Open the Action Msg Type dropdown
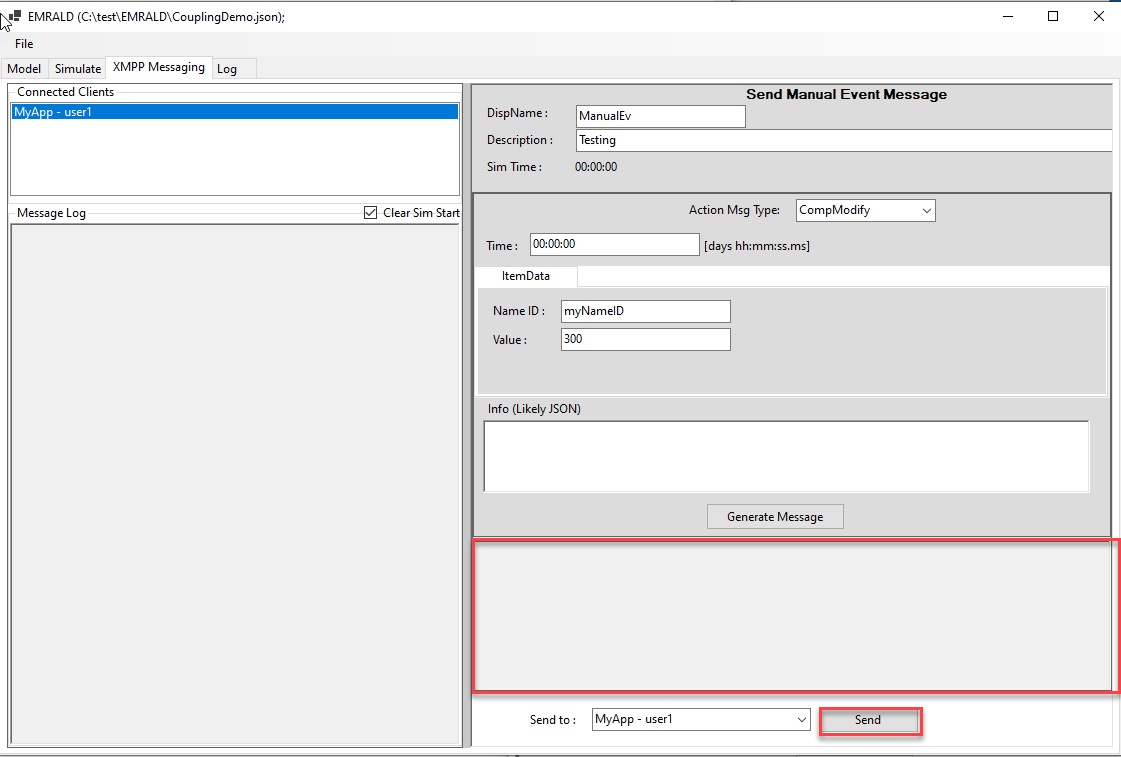This screenshot has height=757, width=1121. point(865,210)
